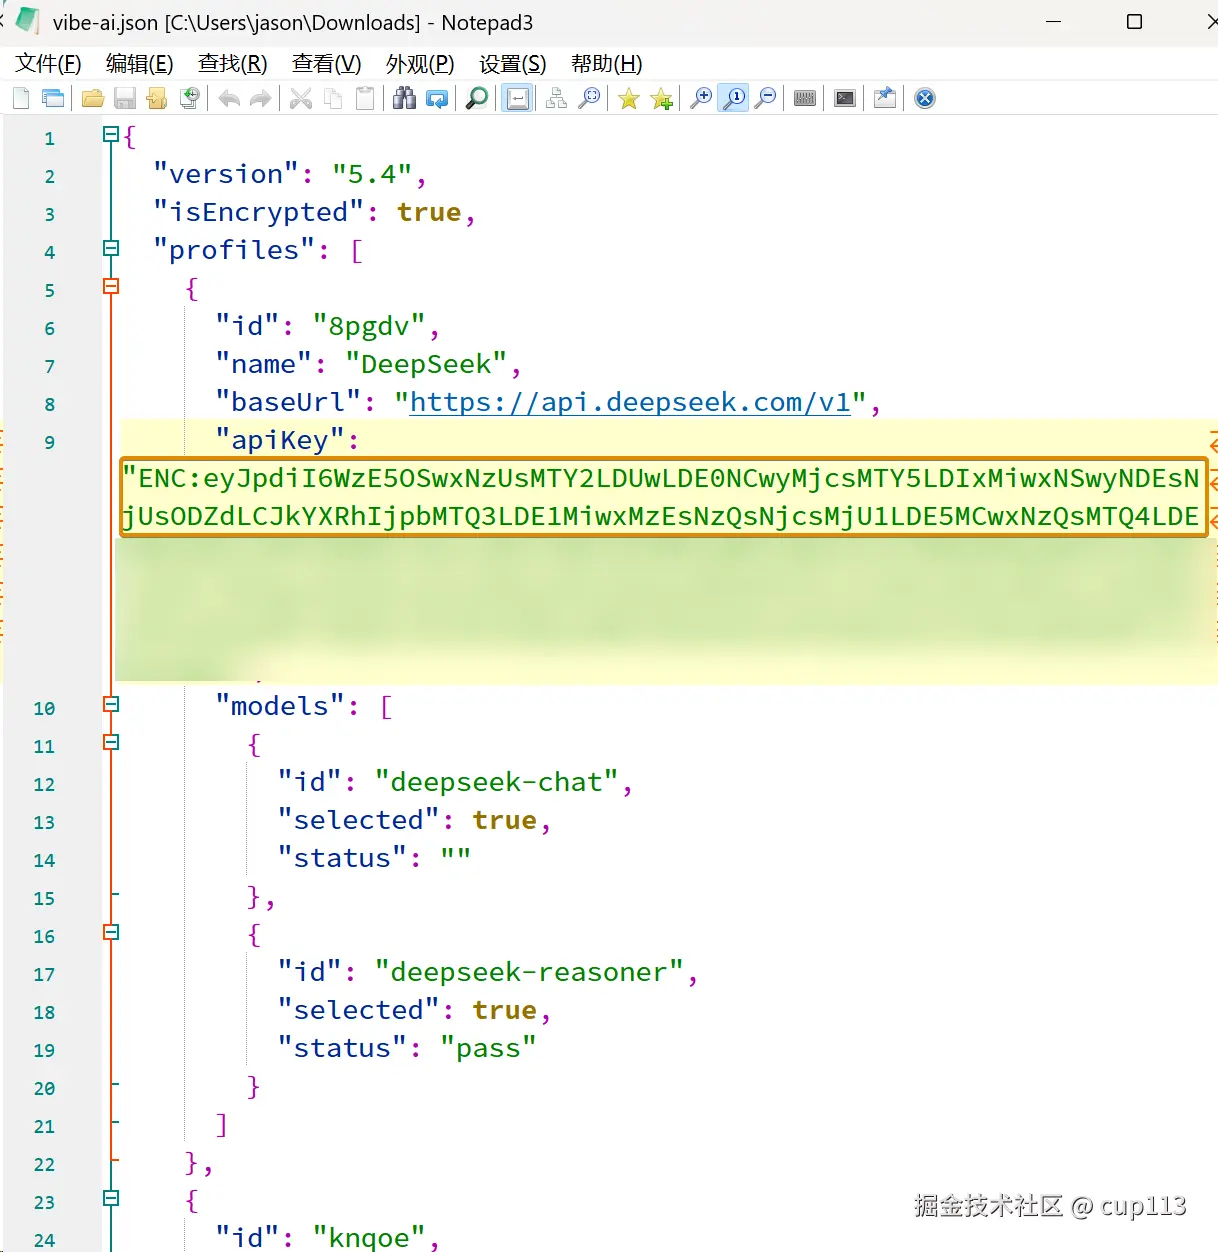This screenshot has height=1252, width=1218.
Task: Click the "knqoe" id value
Action: coord(369,1238)
